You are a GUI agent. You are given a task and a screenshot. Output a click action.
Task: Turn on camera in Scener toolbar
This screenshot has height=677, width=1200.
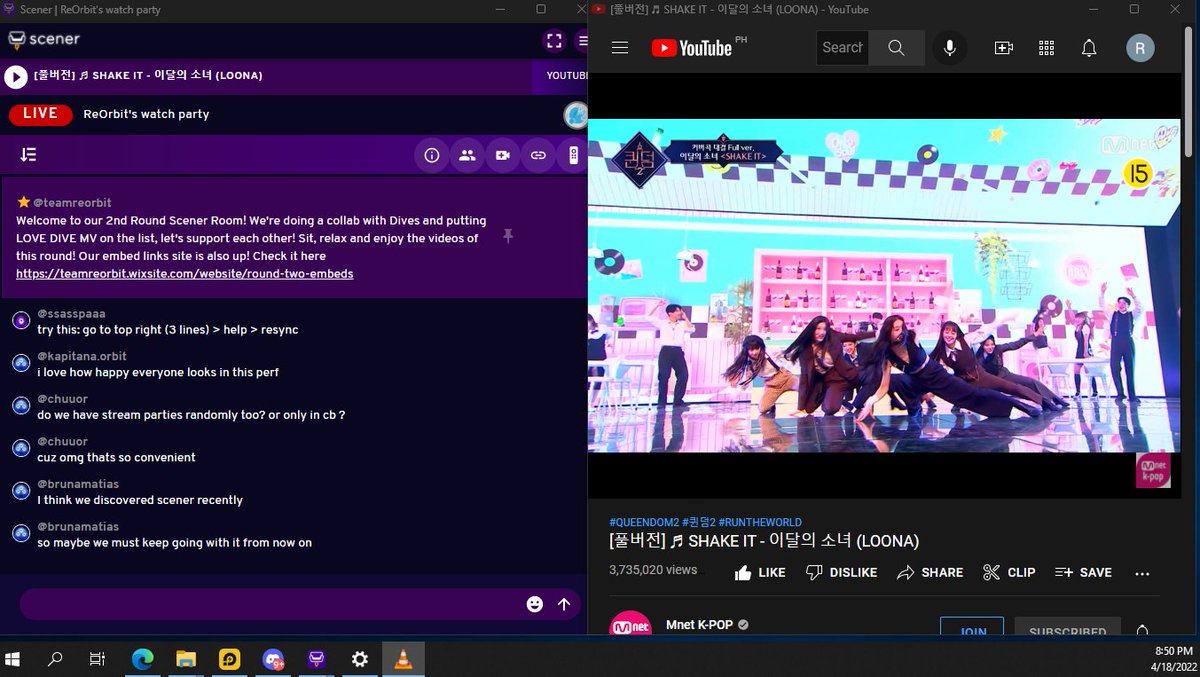[502, 155]
